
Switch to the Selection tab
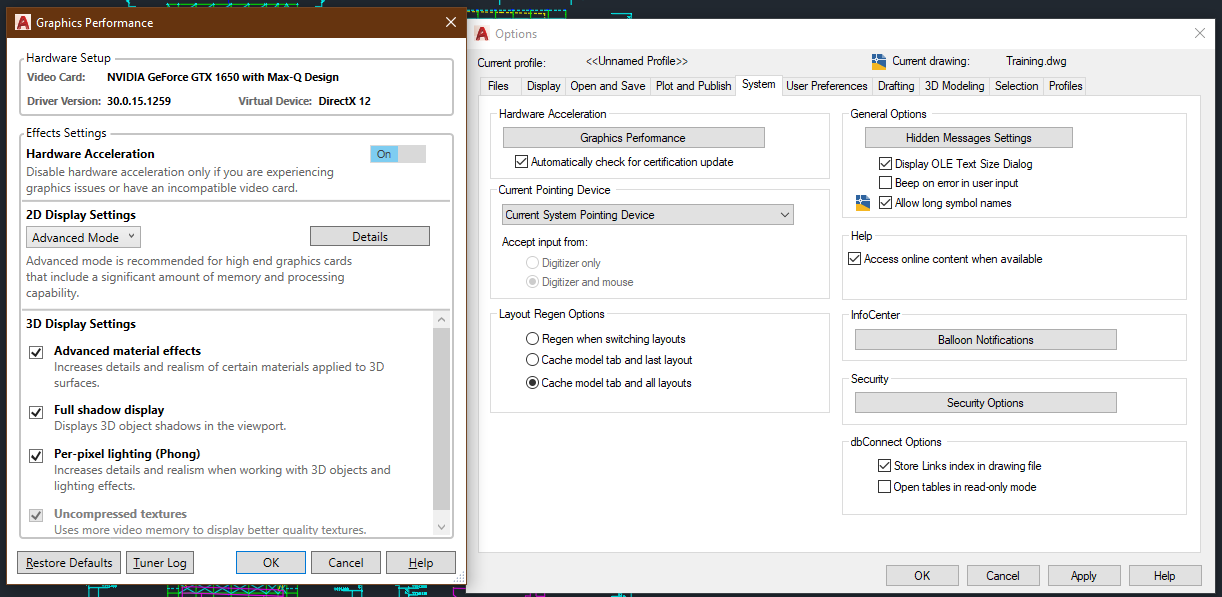pos(1016,86)
